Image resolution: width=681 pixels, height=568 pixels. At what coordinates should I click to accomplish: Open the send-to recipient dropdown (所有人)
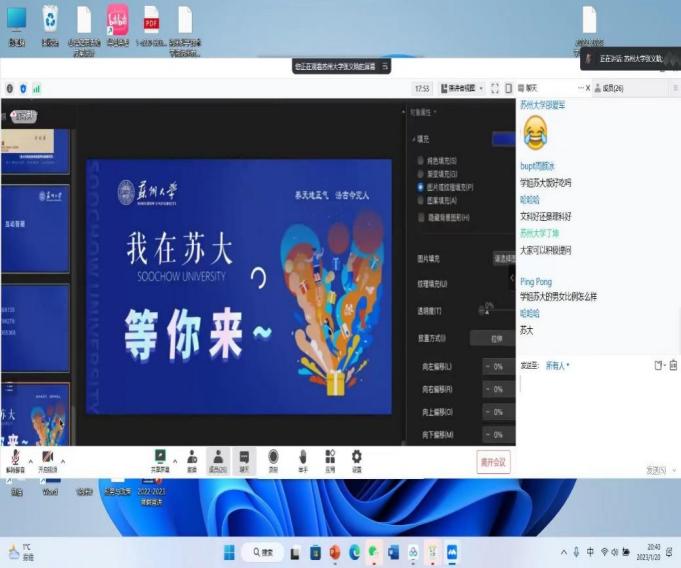click(557, 366)
